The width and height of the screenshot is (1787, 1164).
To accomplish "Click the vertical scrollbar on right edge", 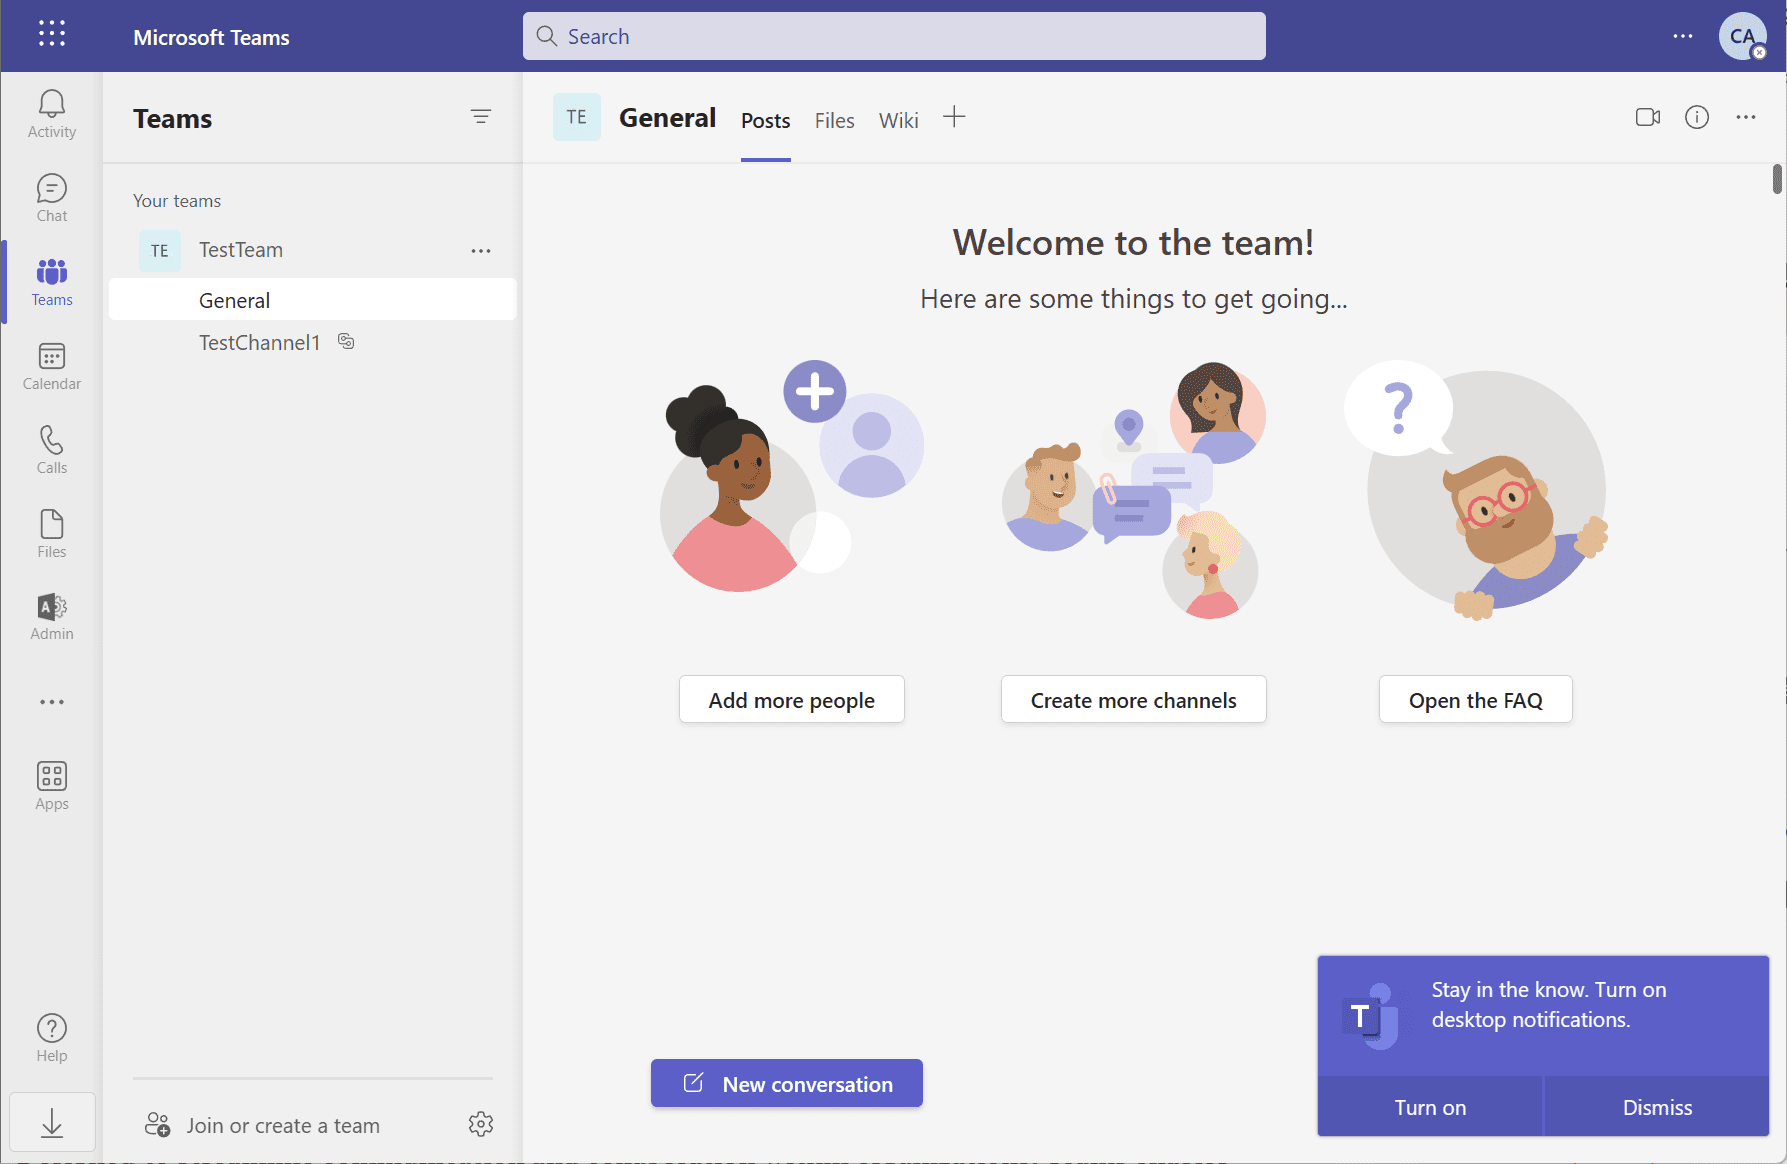I will click(1777, 179).
